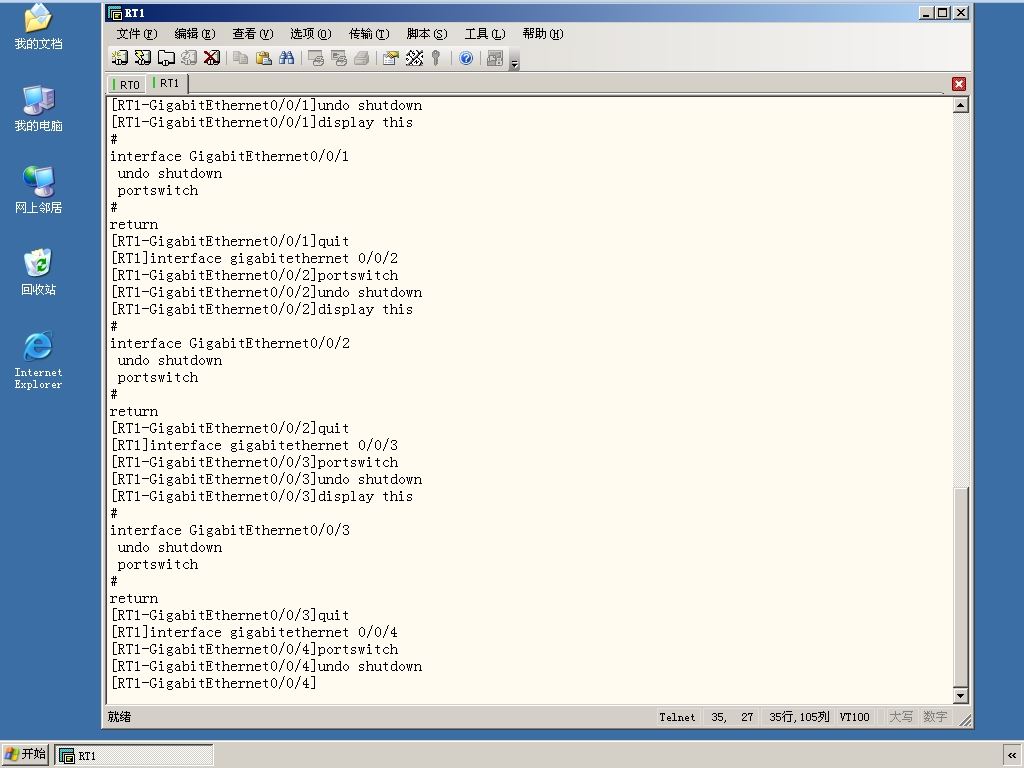
Task: Expand the taskbar tray chevron
Action: tap(1012, 756)
